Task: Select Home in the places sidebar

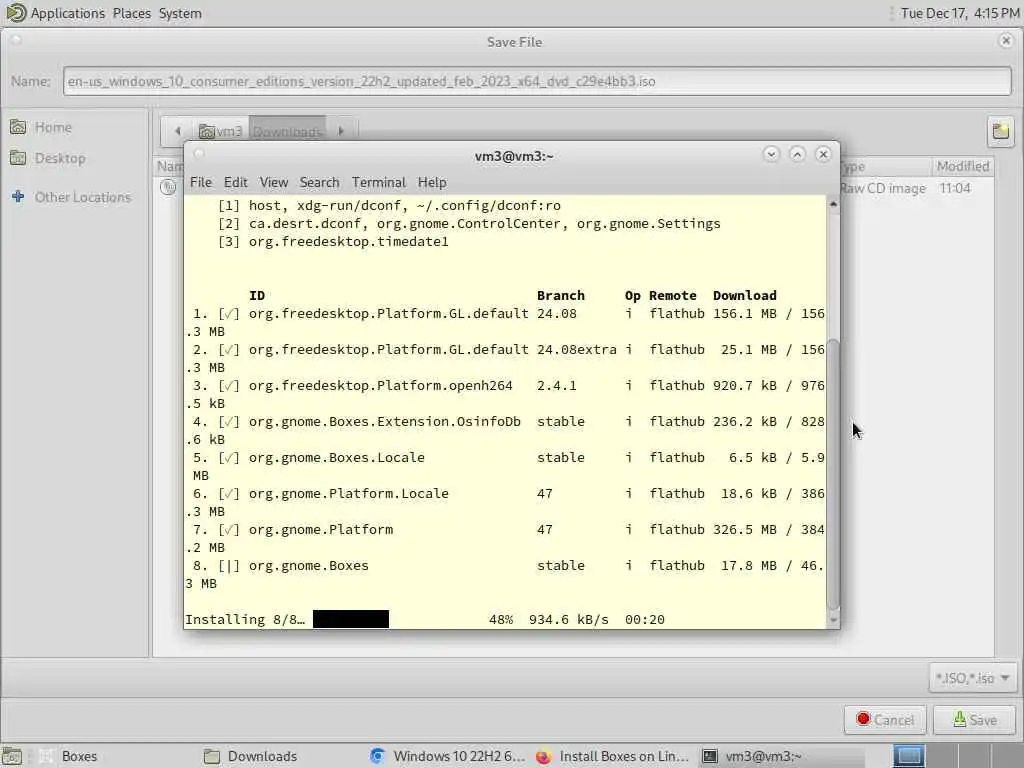Action: tap(53, 127)
